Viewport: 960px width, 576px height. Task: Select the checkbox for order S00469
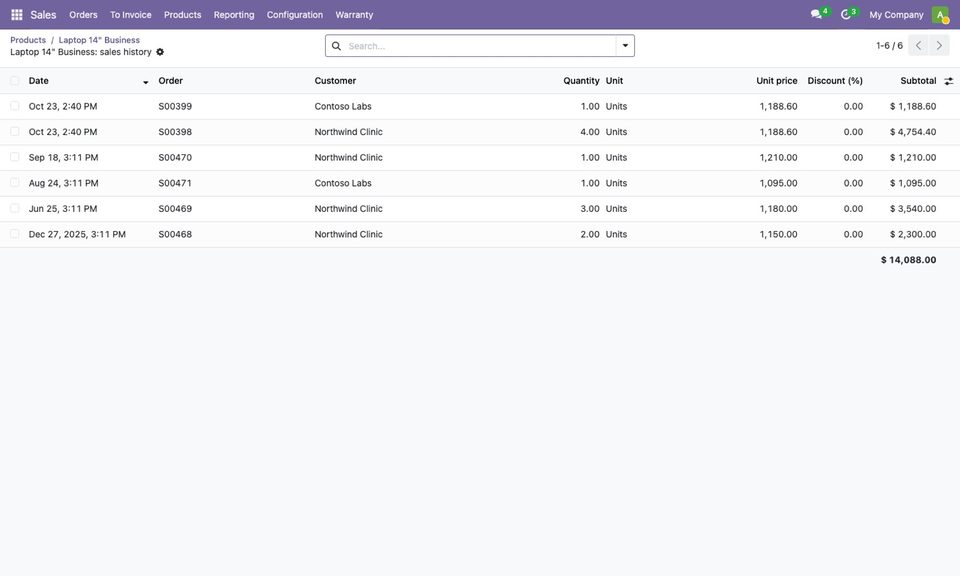(15, 209)
